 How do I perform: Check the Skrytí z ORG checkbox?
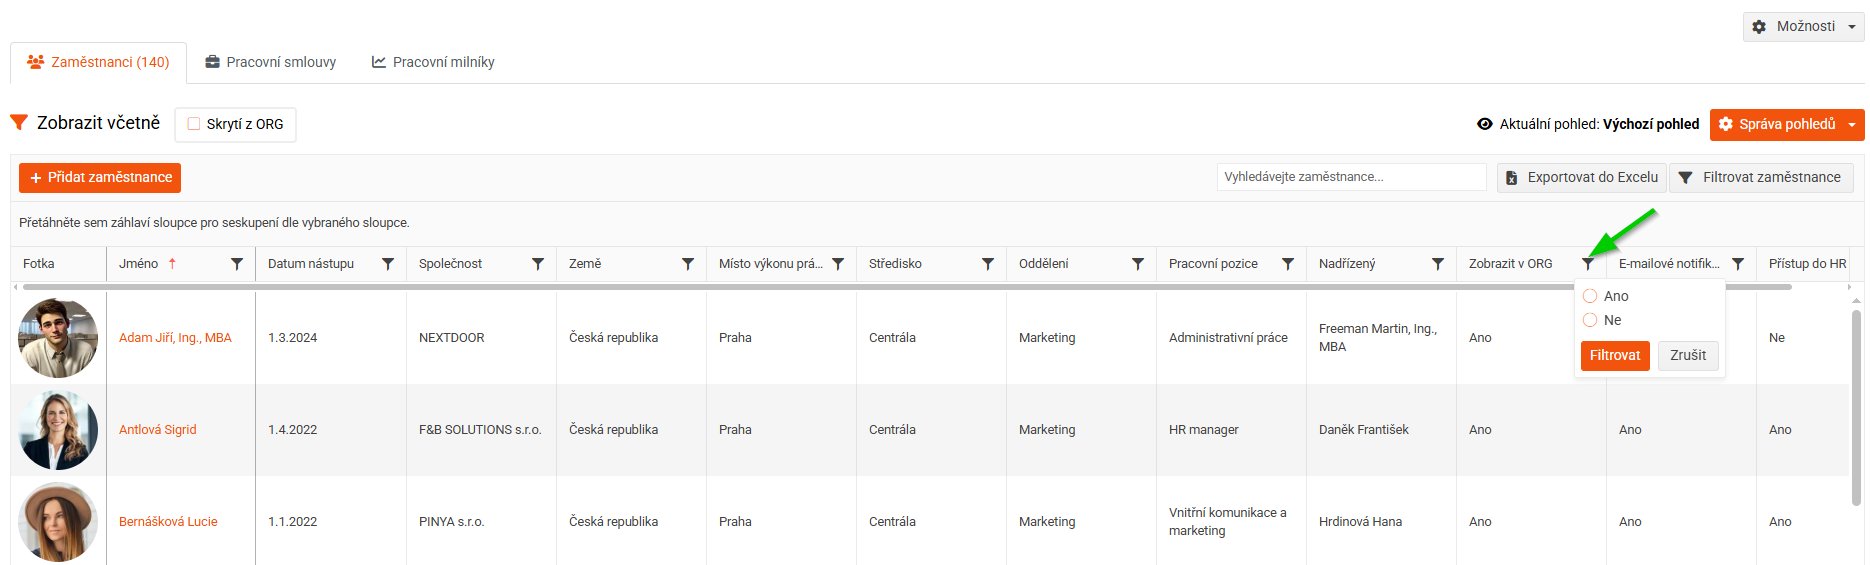(x=194, y=124)
